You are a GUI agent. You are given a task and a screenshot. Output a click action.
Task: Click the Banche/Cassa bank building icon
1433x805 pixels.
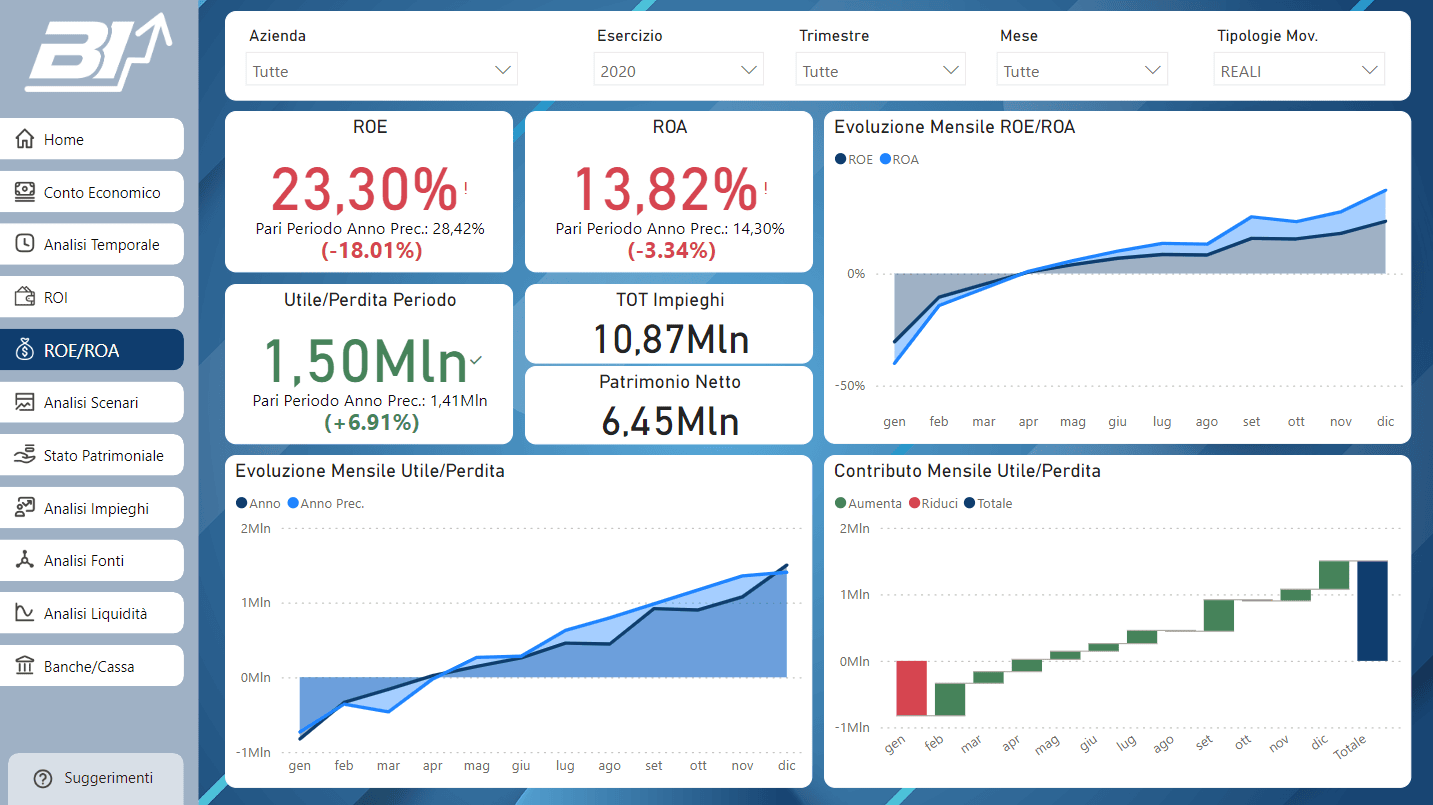25,666
